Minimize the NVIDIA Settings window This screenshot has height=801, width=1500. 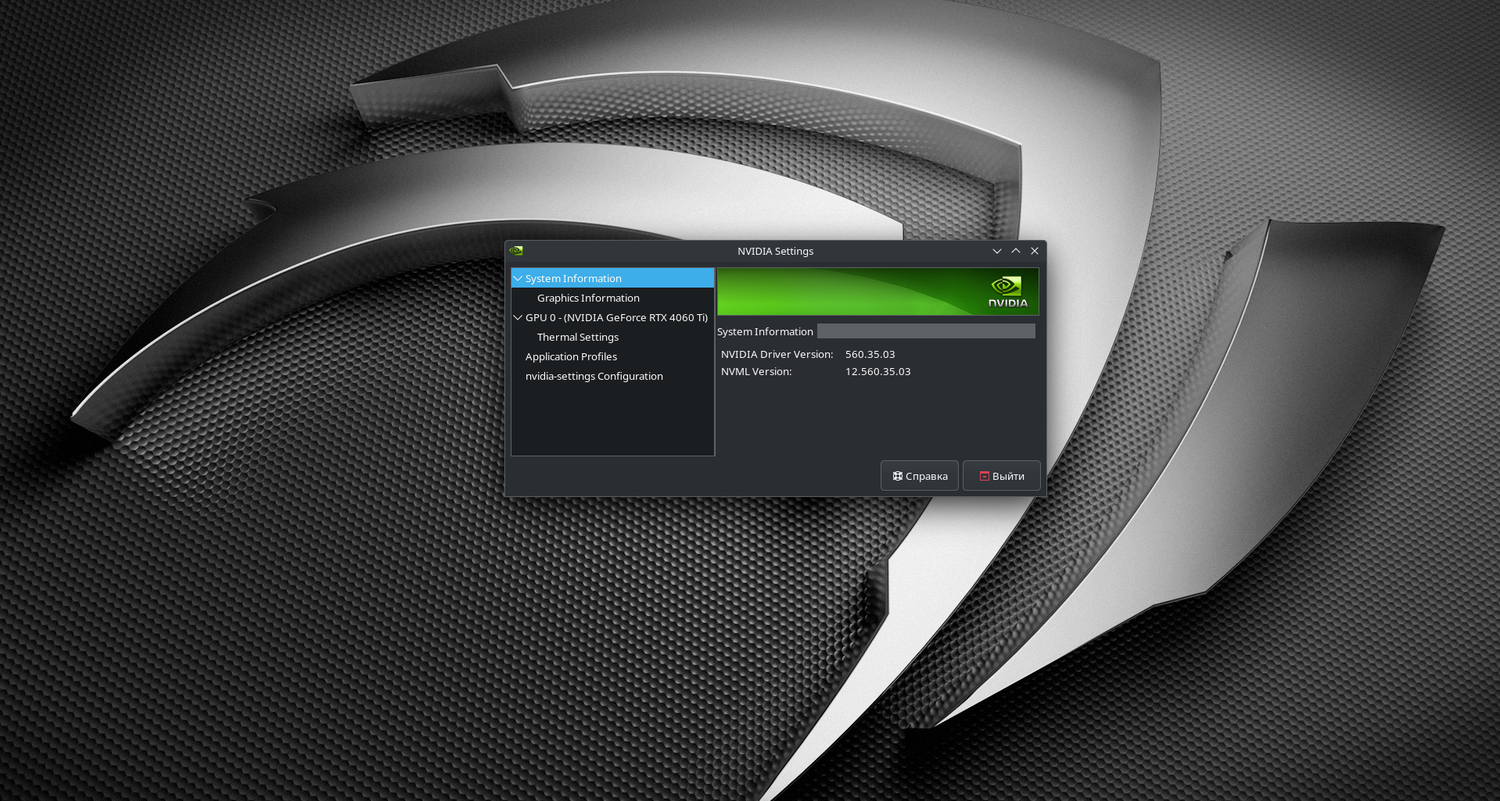click(997, 251)
